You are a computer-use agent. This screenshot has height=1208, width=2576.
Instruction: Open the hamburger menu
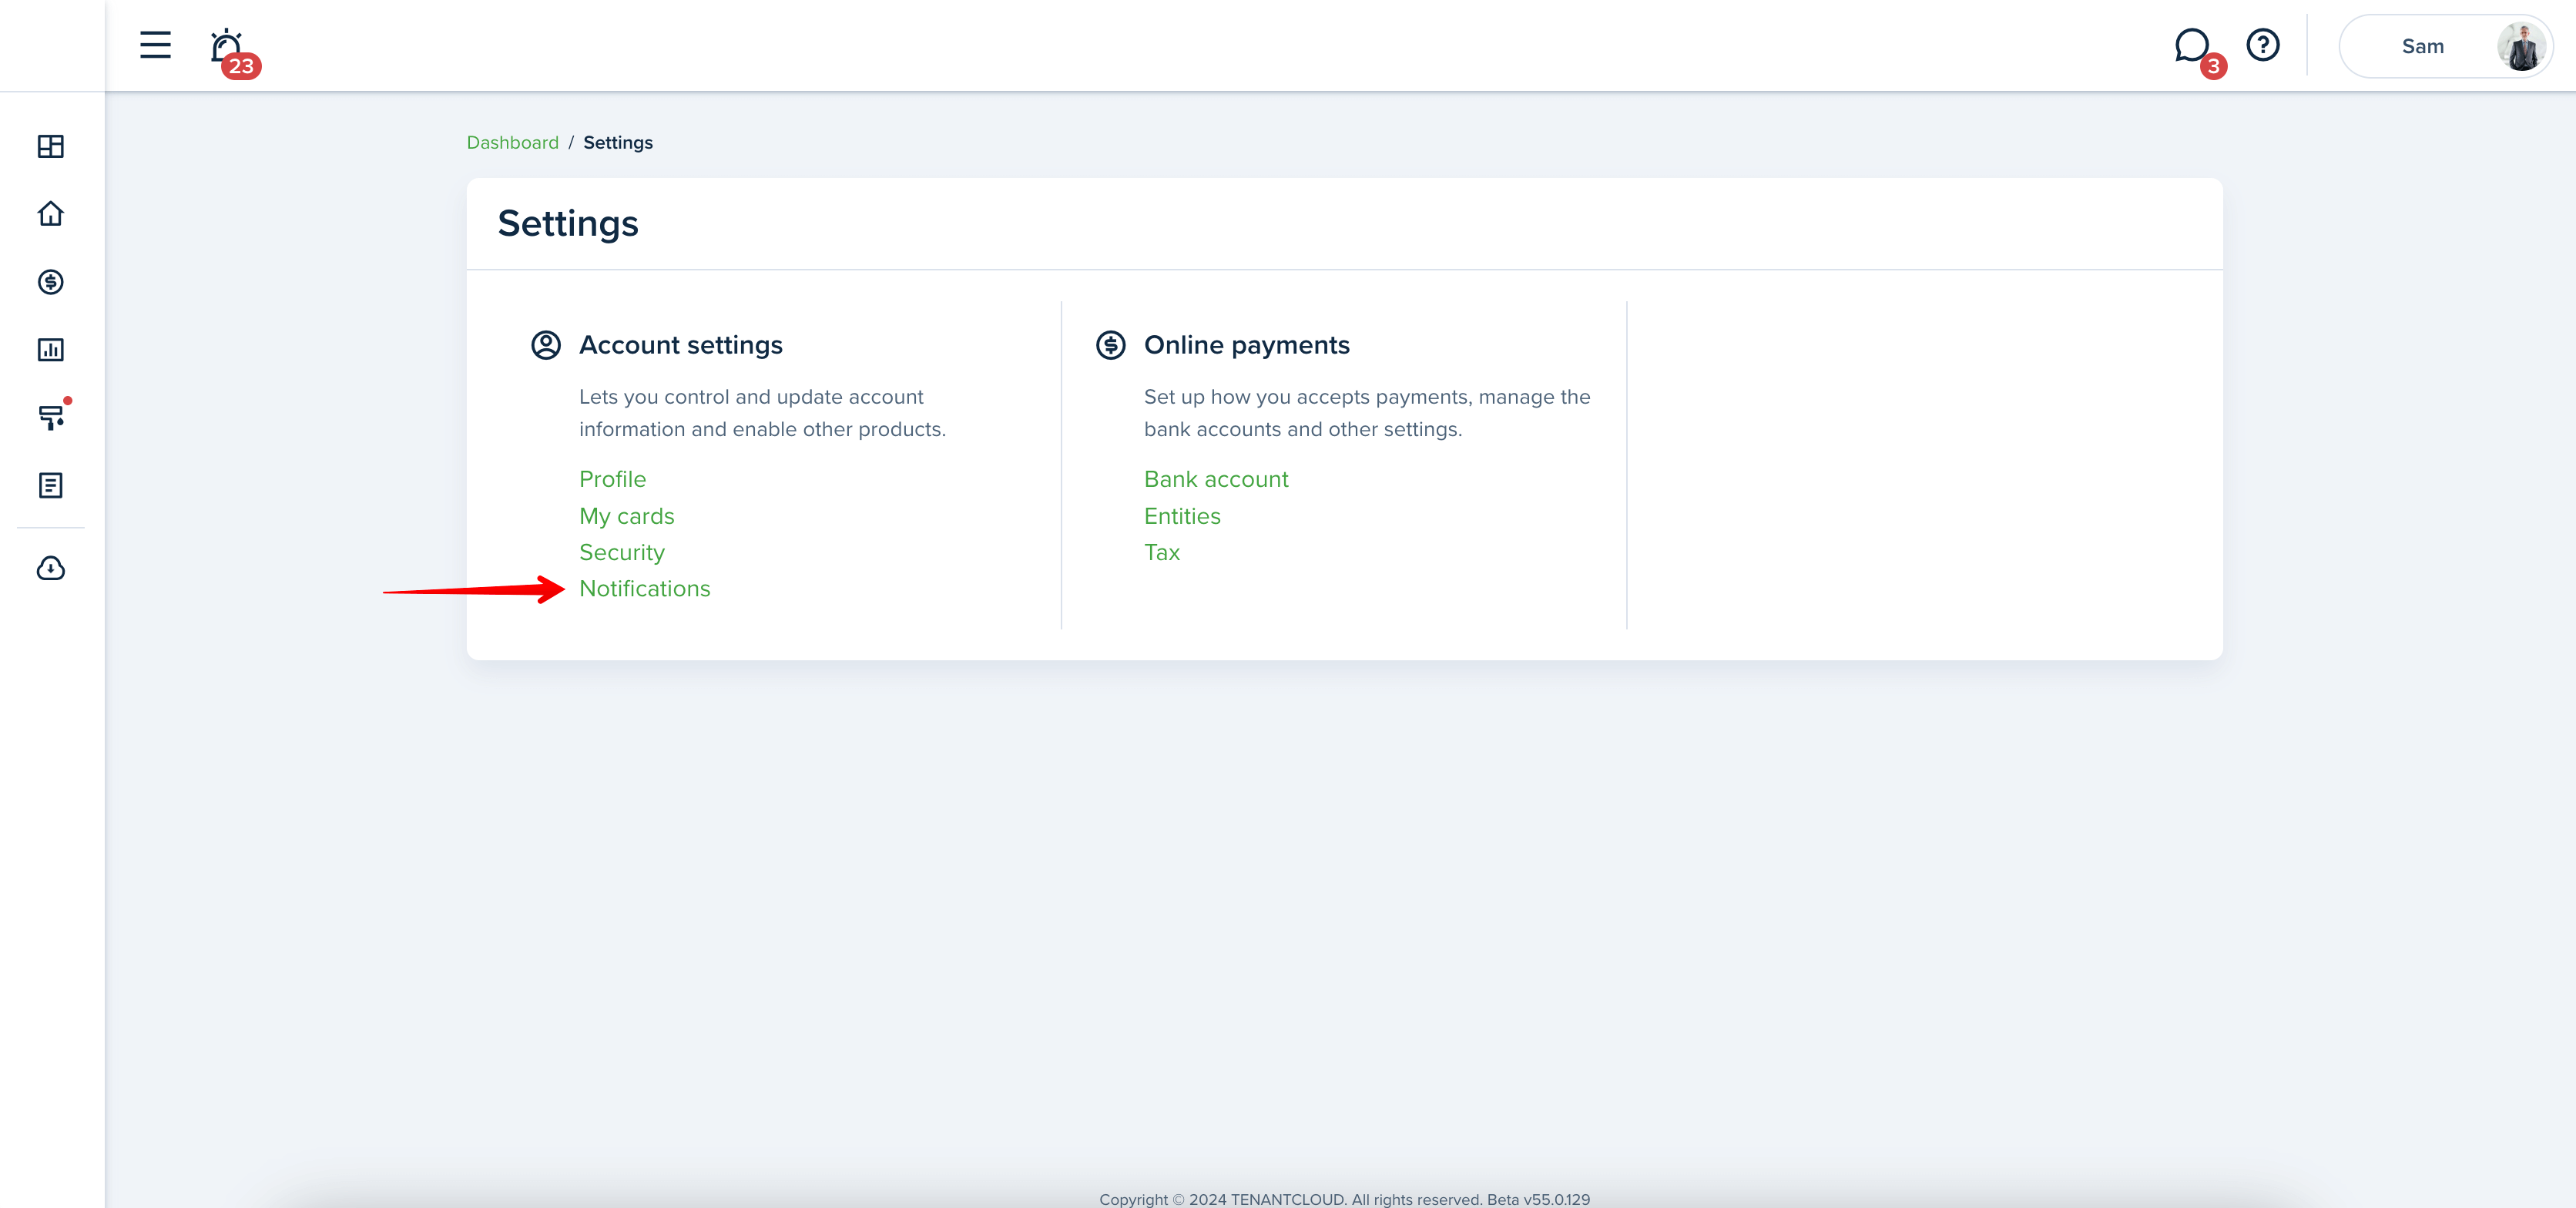coord(155,45)
